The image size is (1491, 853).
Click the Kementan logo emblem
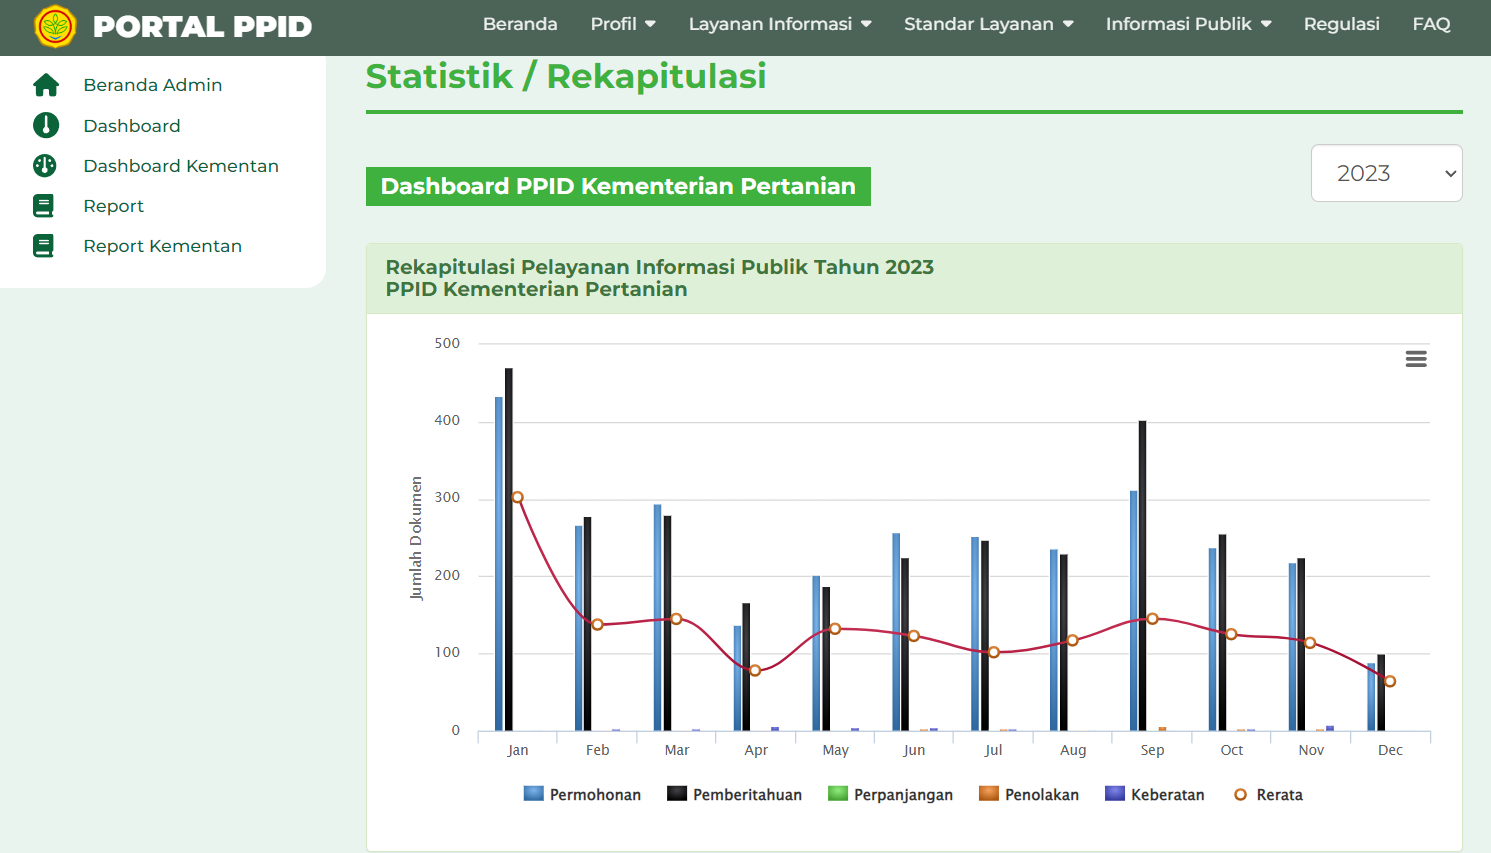(x=55, y=26)
